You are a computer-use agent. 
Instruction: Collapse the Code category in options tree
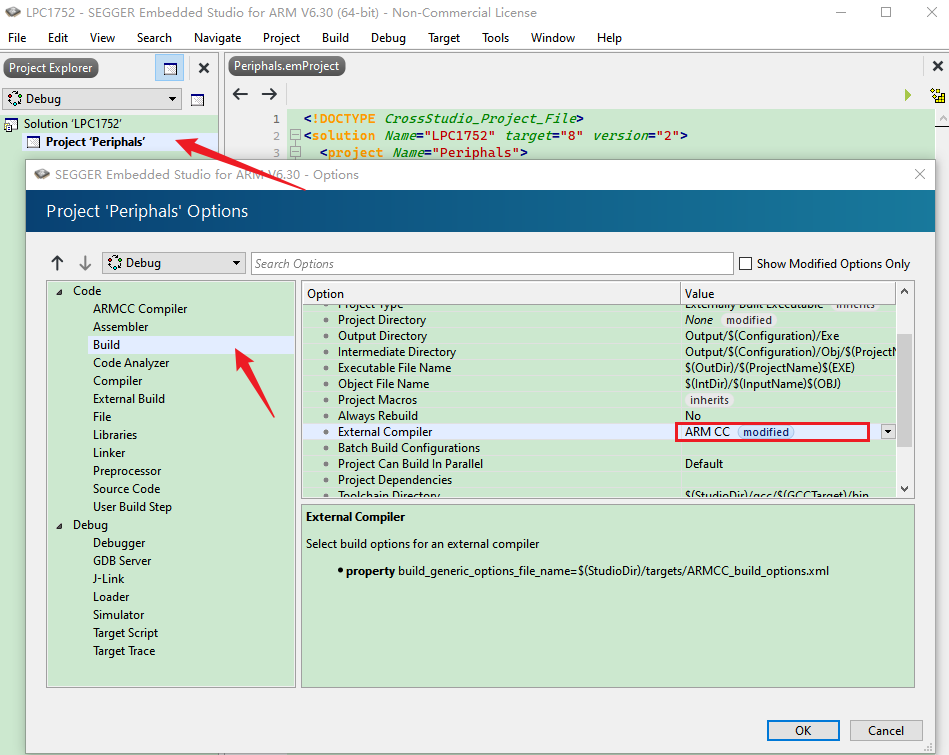pos(59,291)
